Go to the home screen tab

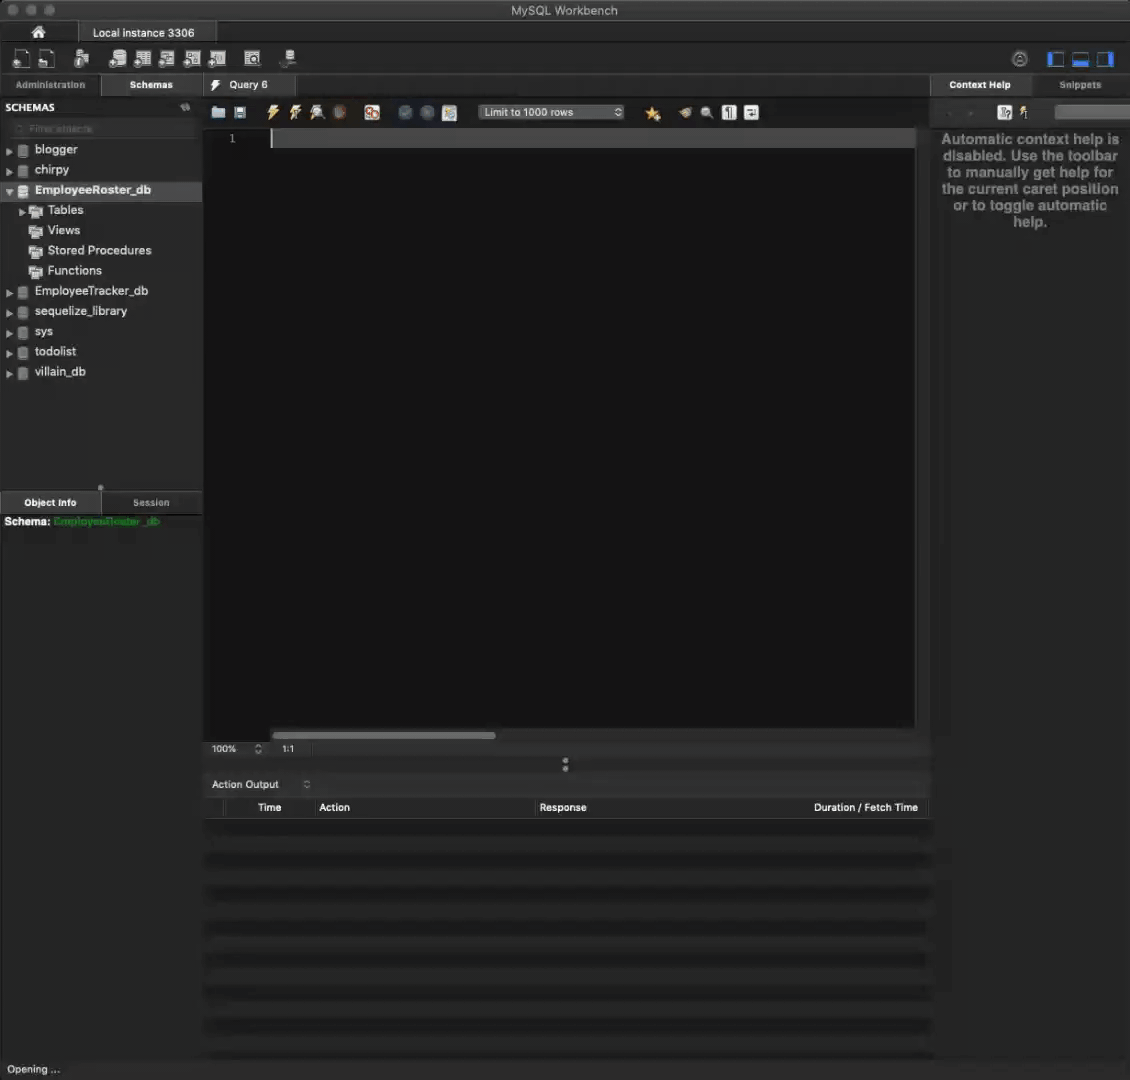tap(39, 32)
